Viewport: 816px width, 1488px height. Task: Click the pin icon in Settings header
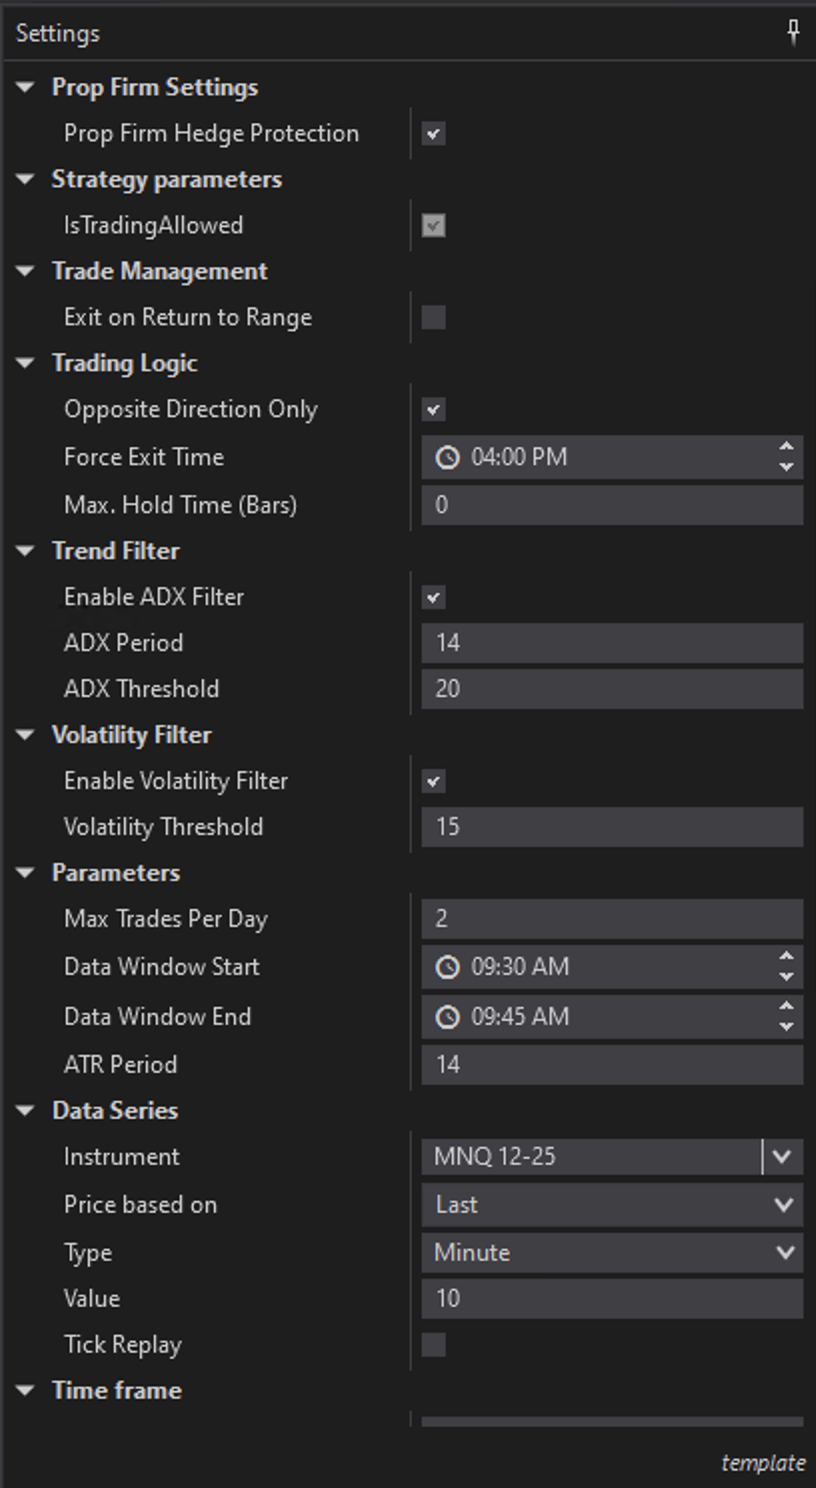(x=793, y=33)
